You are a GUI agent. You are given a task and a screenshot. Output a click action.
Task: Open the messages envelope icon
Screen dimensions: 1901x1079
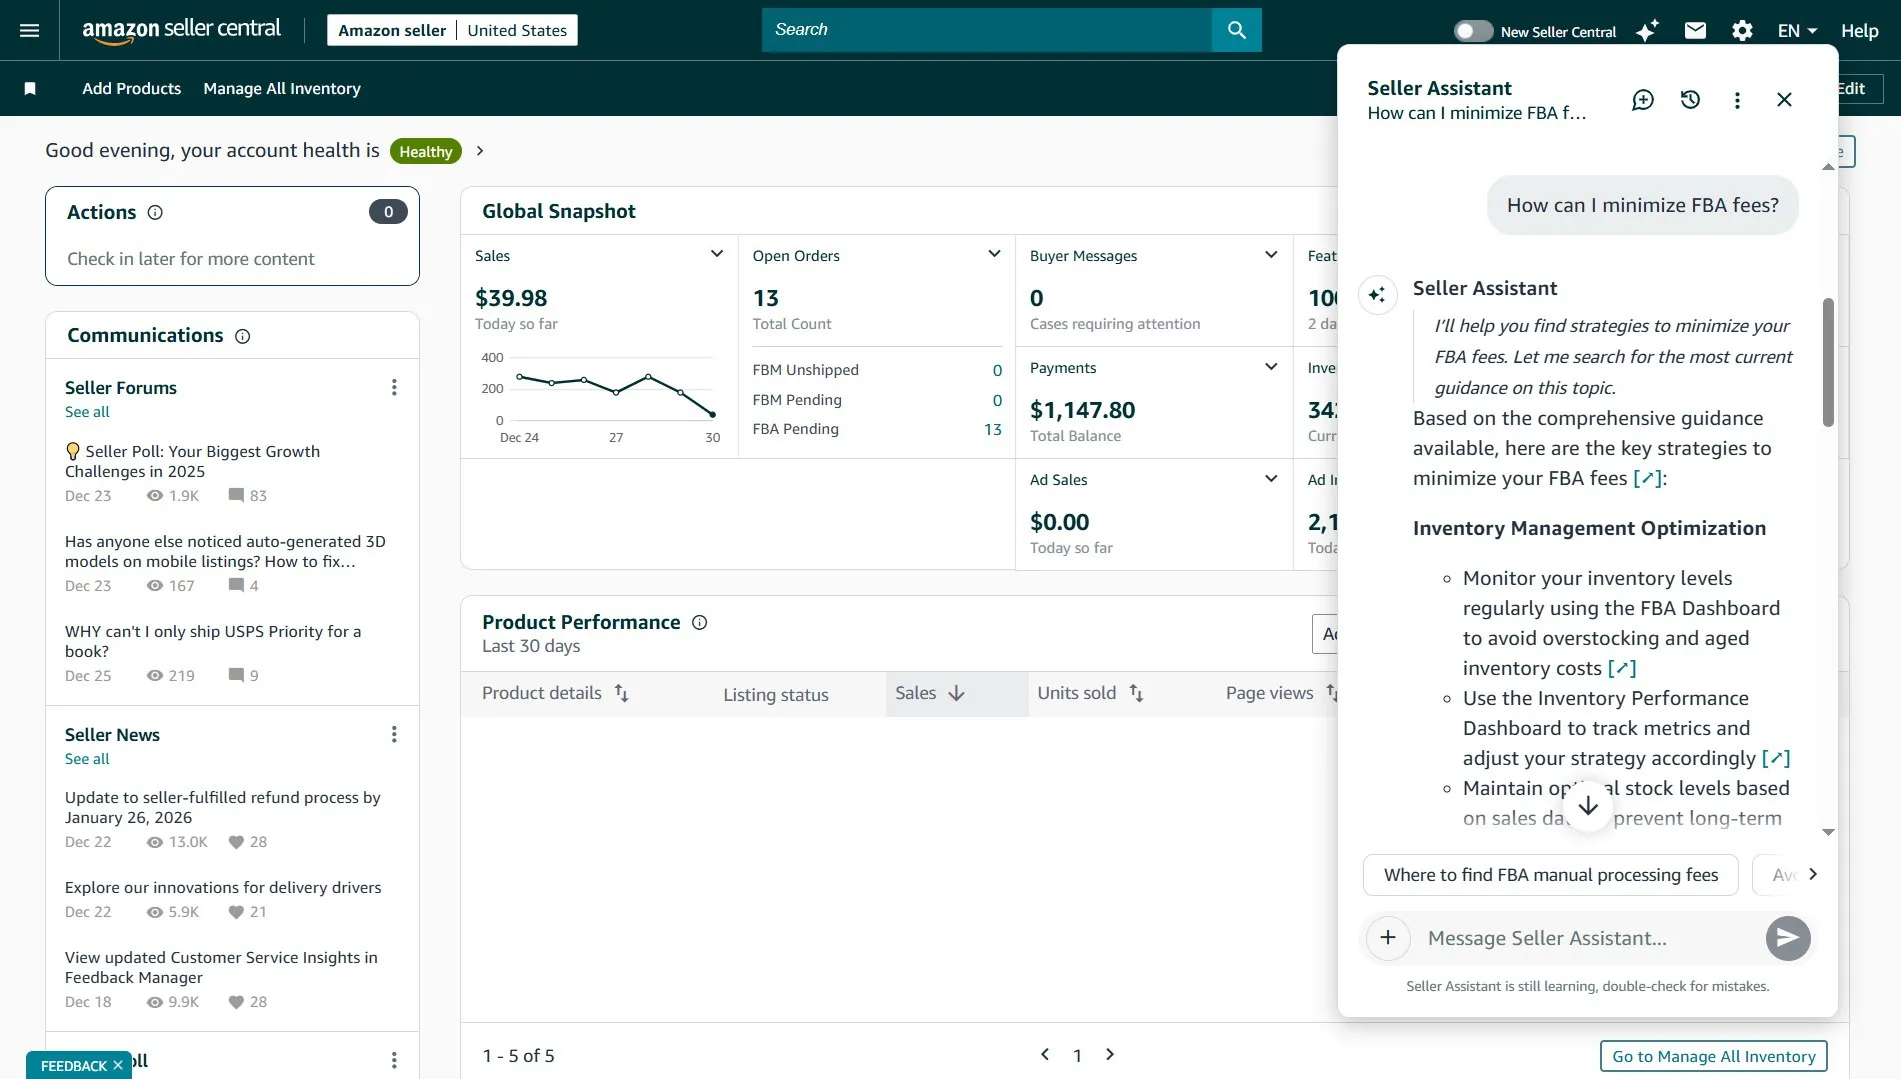pyautogui.click(x=1694, y=30)
